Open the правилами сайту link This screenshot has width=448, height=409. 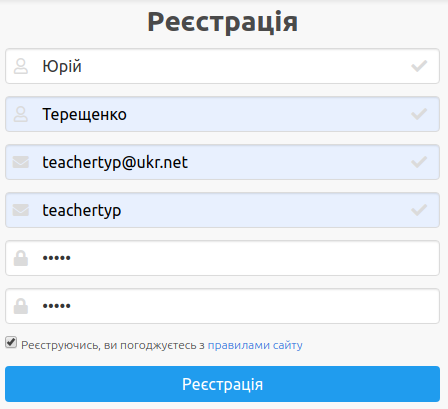coord(255,345)
